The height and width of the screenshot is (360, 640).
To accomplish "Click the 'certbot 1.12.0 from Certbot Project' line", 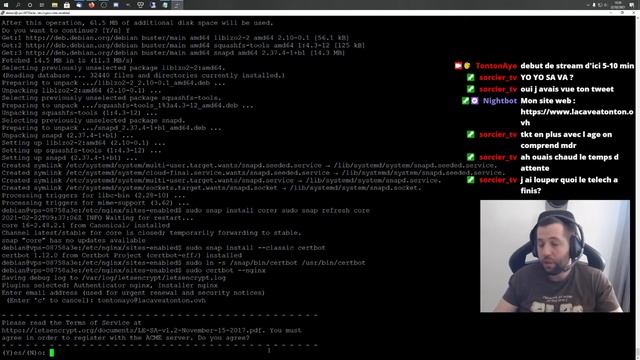I will pos(121,256).
